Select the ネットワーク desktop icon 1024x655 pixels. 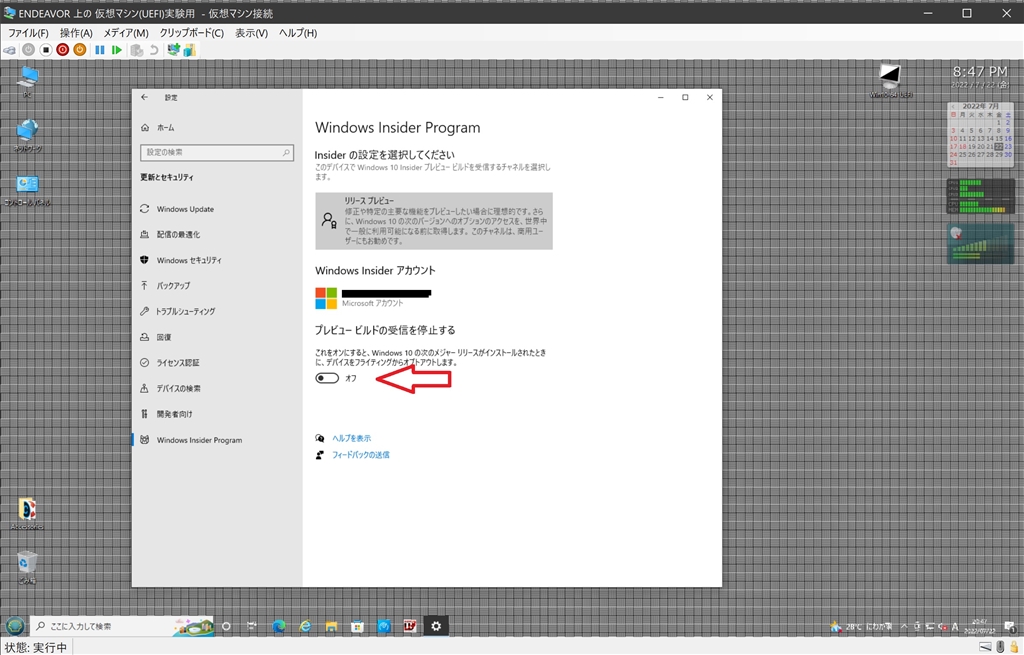point(27,136)
